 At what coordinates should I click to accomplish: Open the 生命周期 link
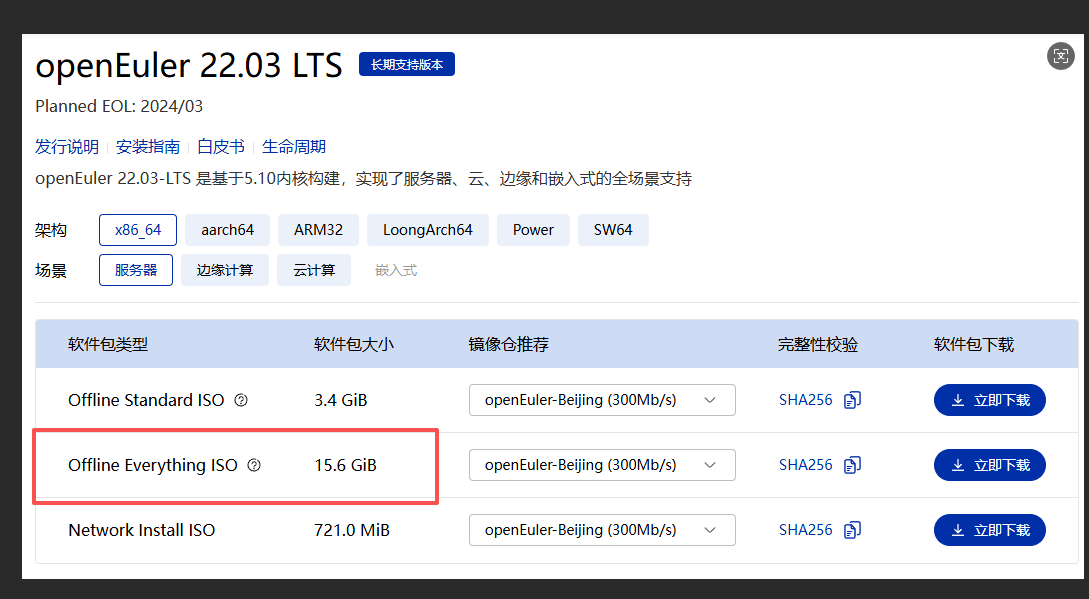point(294,147)
